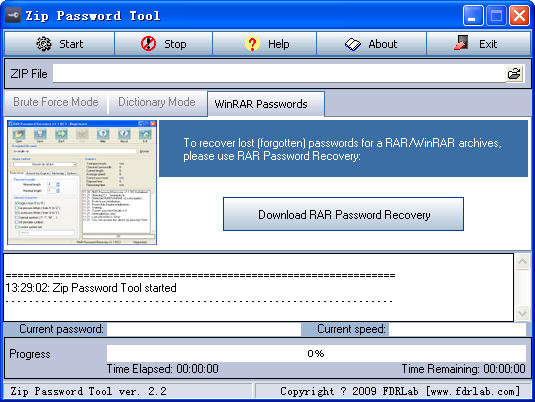Maximize the Zip Password Tool window
The height and width of the screenshot is (402, 535).
coord(496,16)
